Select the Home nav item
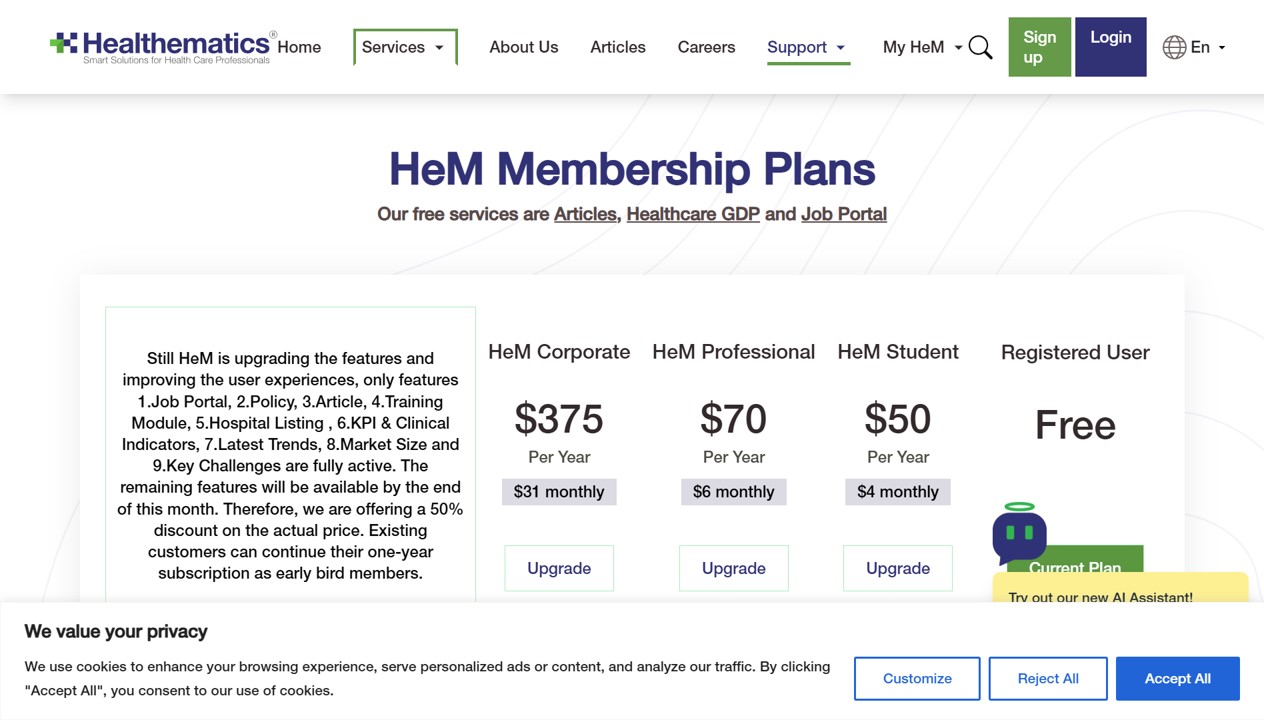Viewport: 1264px width, 720px height. 299,47
